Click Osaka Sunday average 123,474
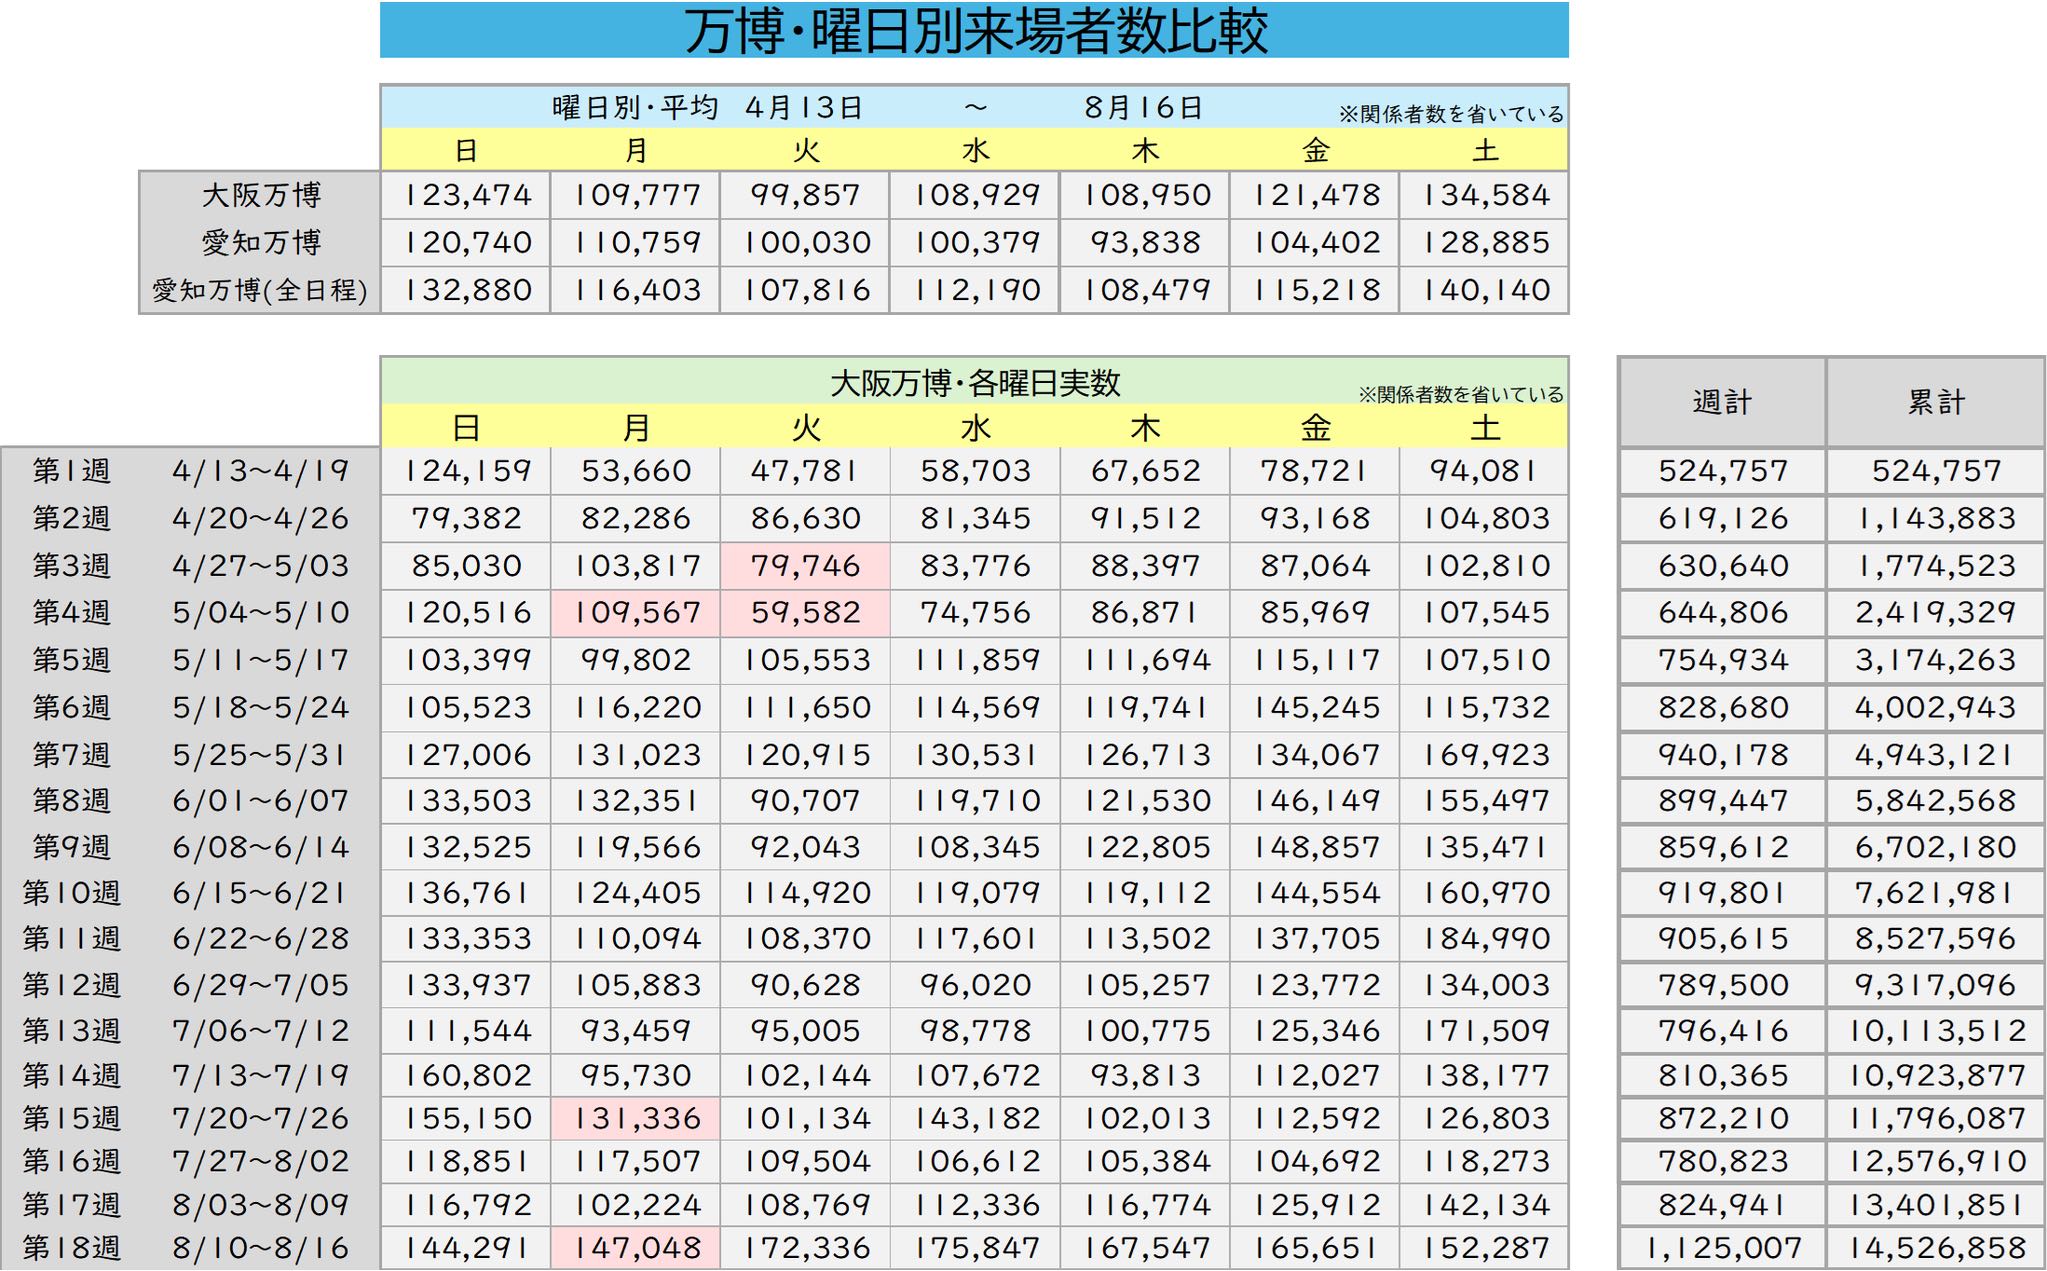2047x1271 pixels. tap(466, 195)
